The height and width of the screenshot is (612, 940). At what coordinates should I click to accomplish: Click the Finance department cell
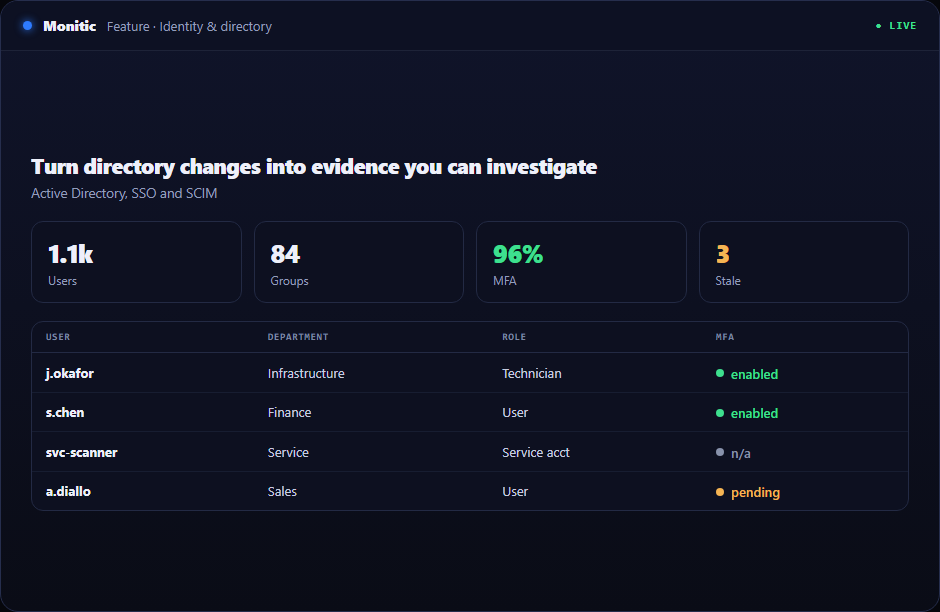coord(290,412)
